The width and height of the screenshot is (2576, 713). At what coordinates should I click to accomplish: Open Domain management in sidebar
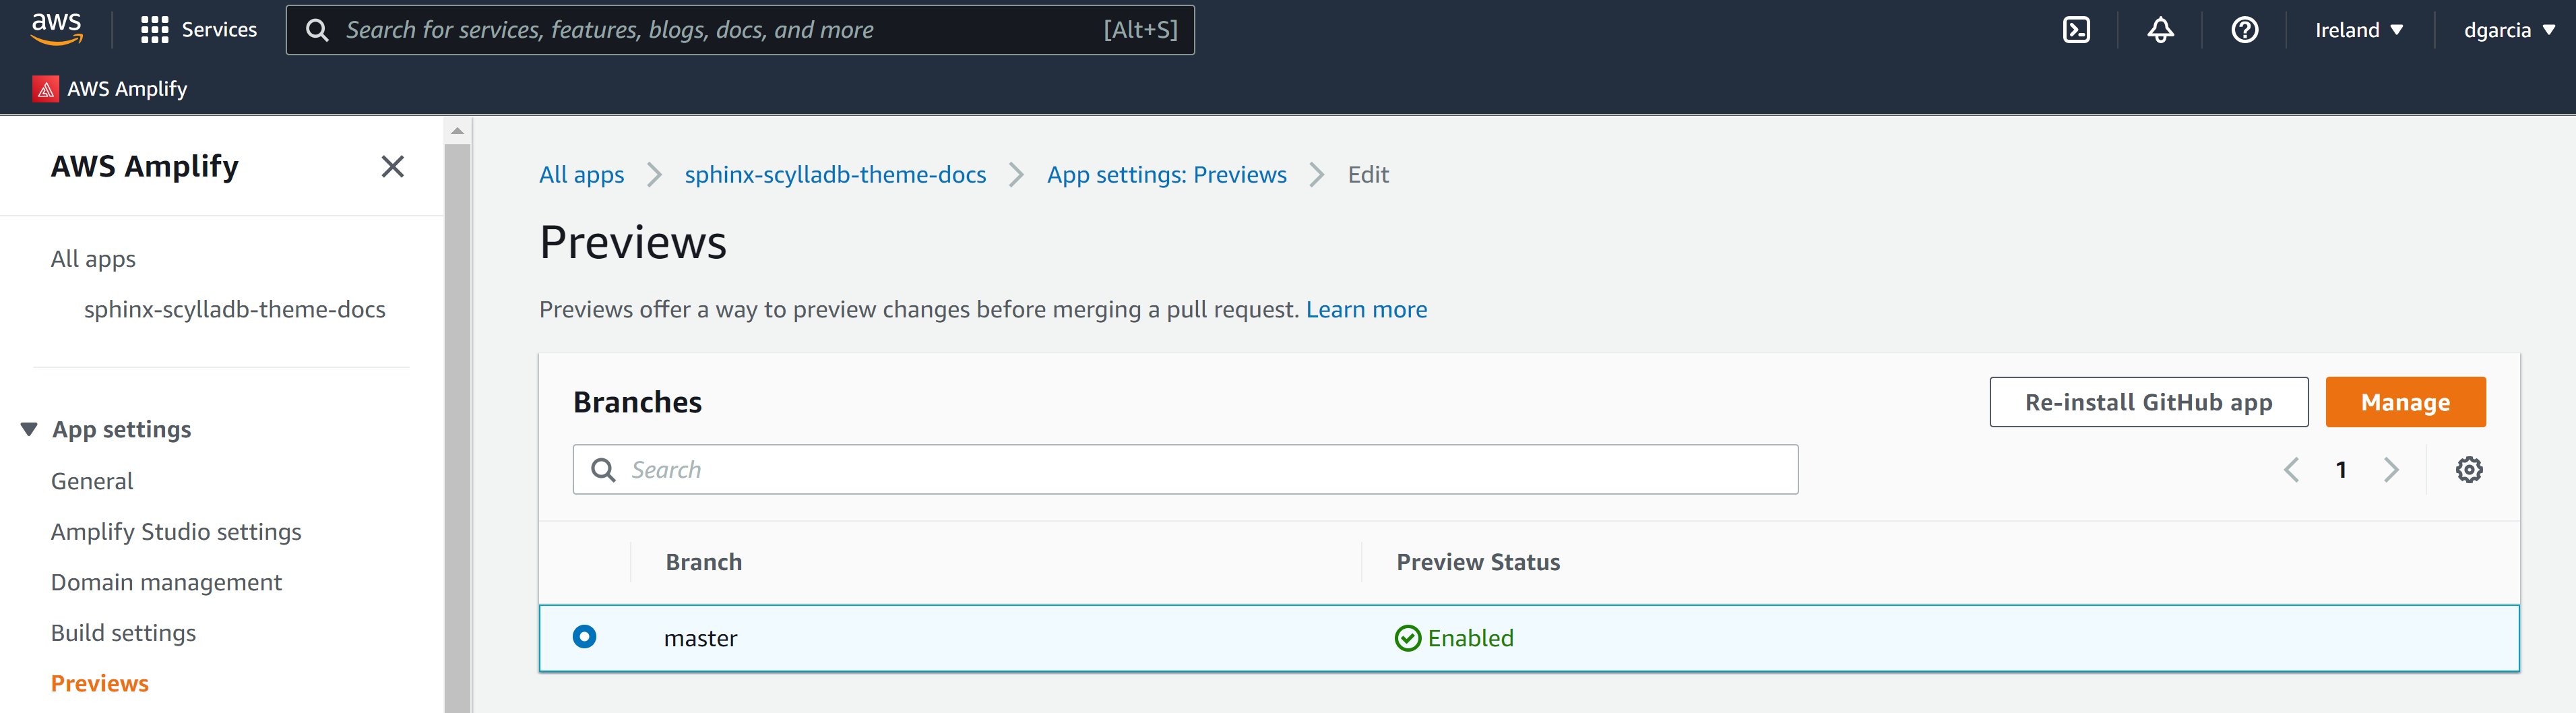166,582
